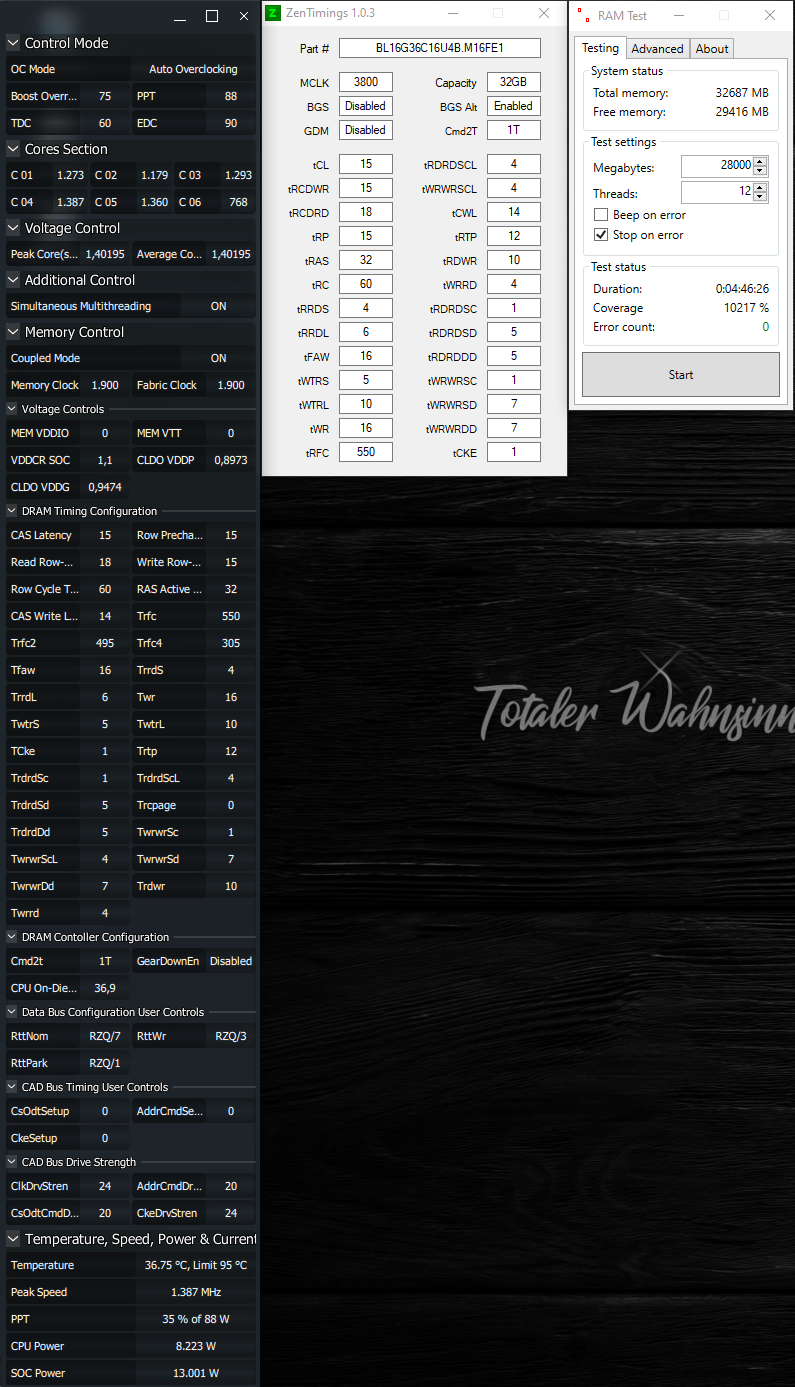The image size is (795, 1387).
Task: Close the dark Ryzen tuning window
Action: coord(244,16)
